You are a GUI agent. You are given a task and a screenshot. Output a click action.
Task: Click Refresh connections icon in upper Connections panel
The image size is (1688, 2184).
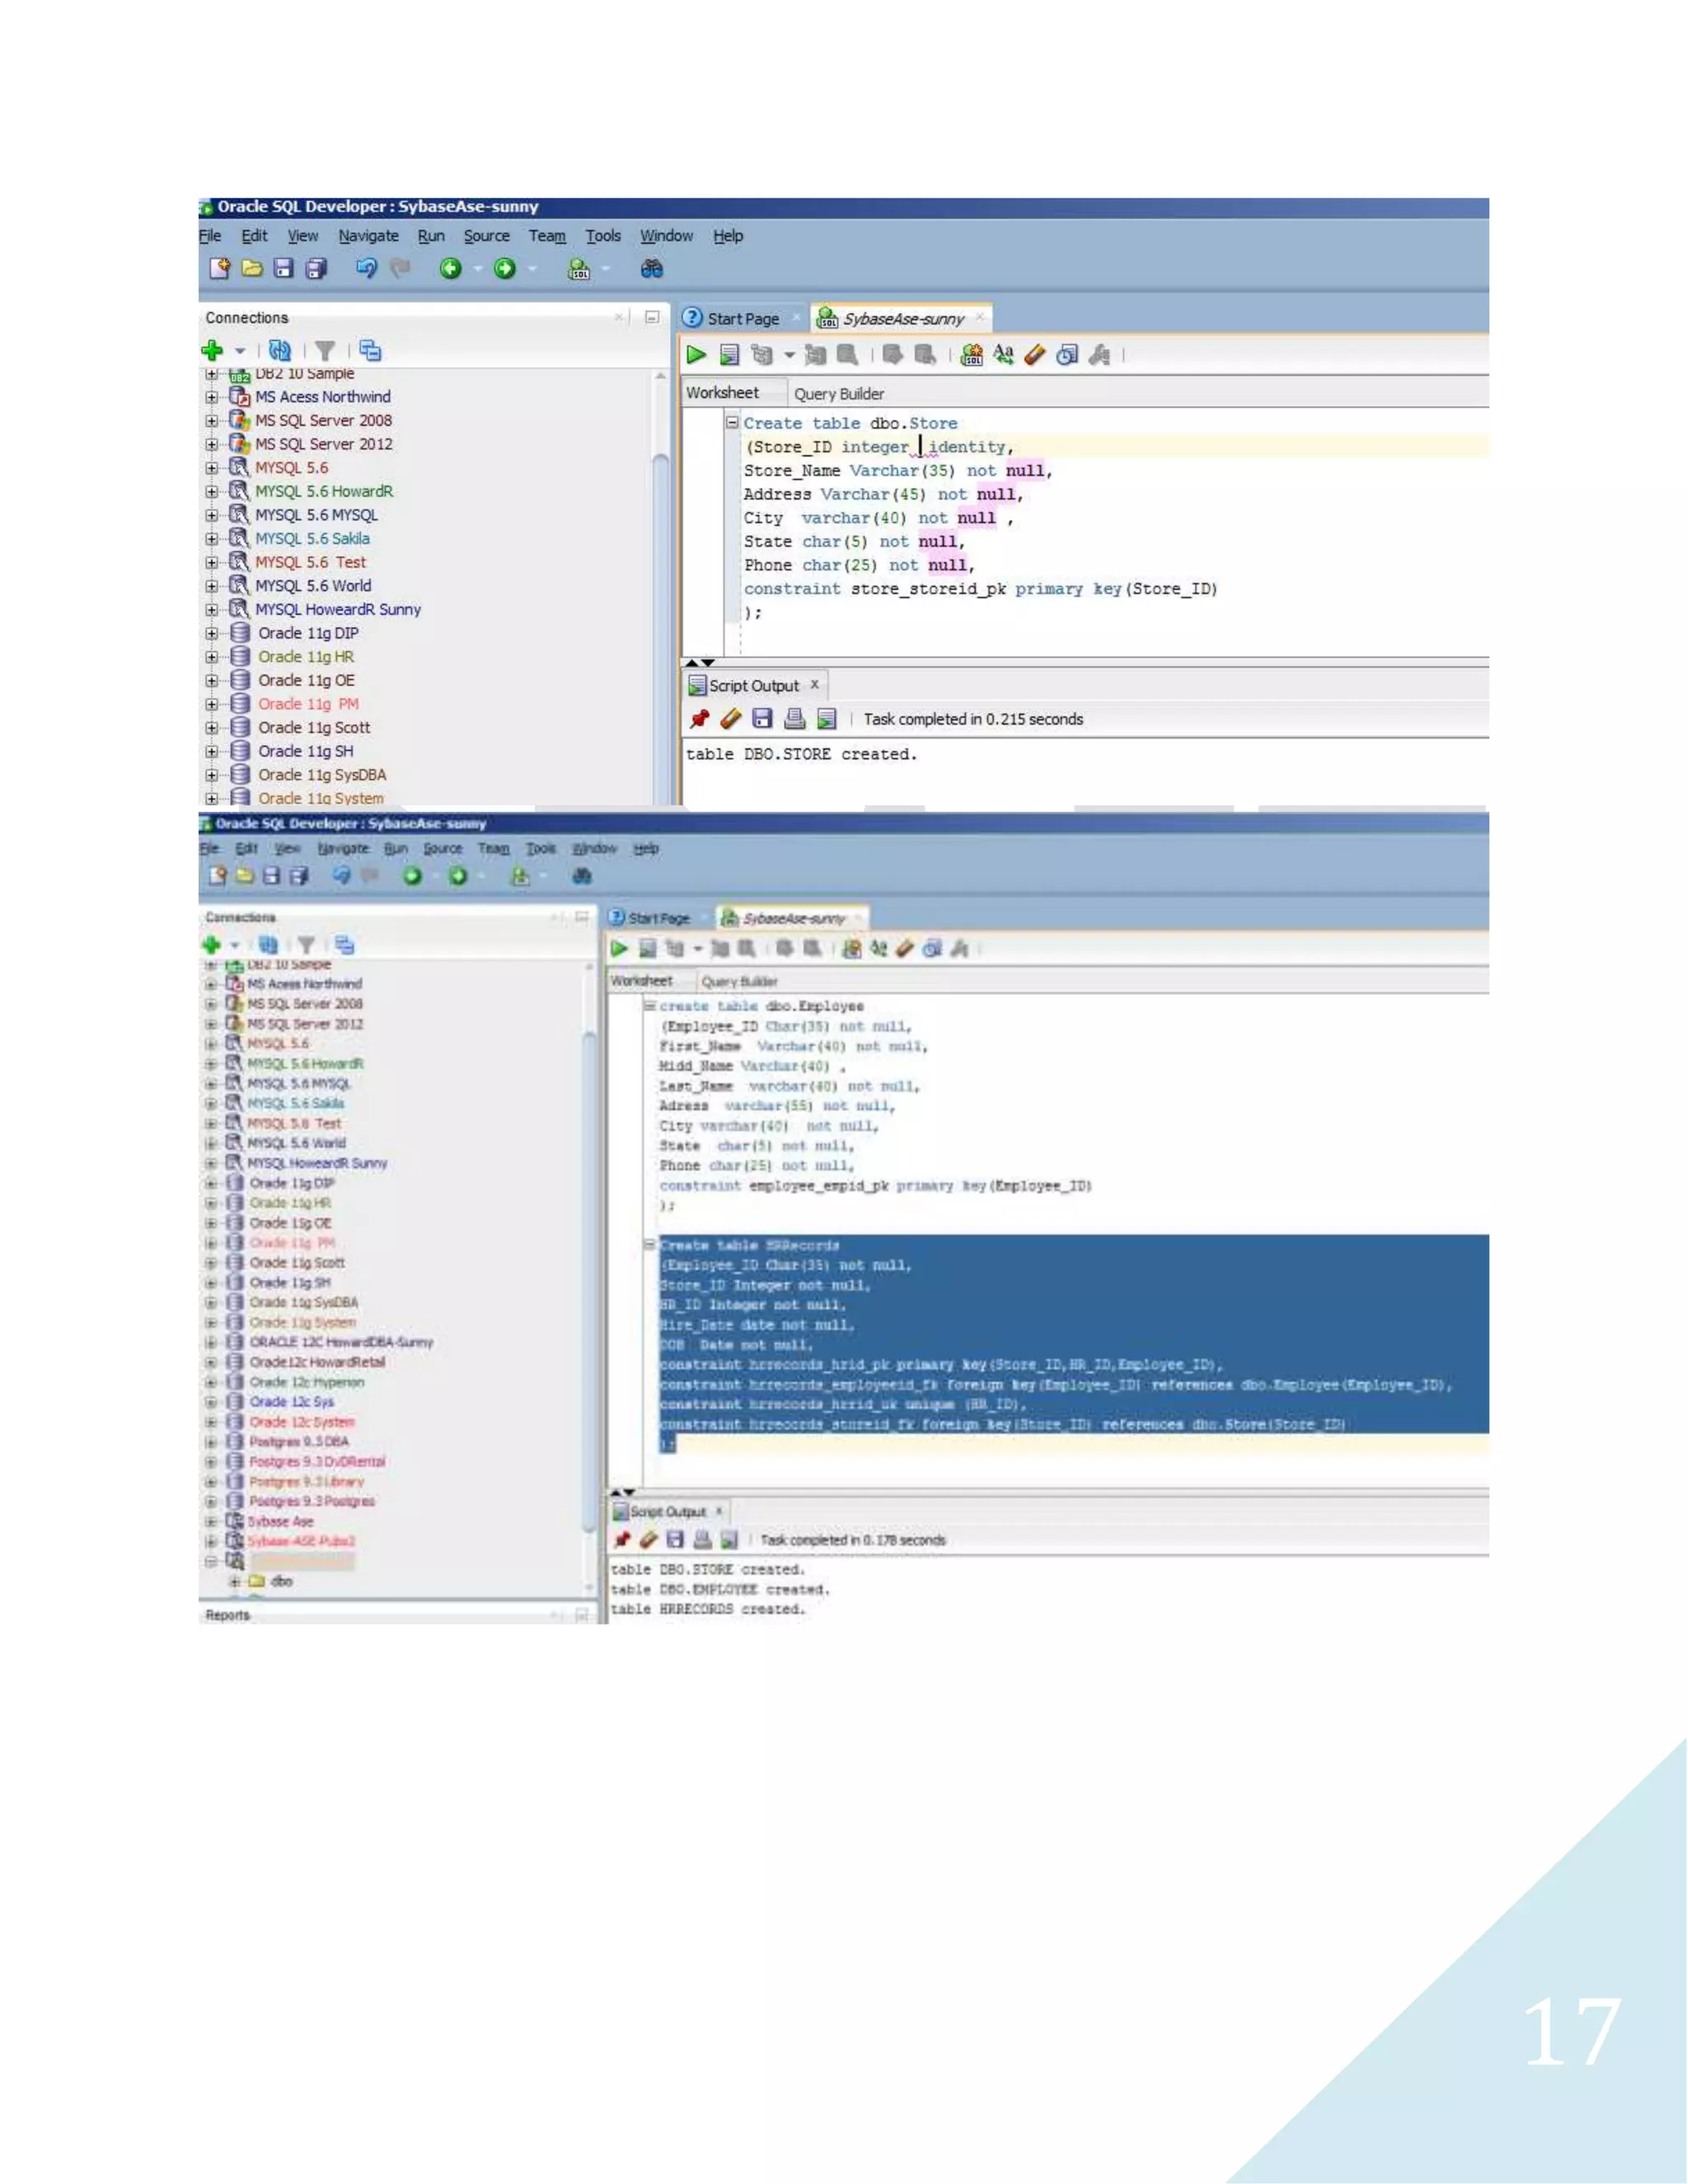pos(280,350)
